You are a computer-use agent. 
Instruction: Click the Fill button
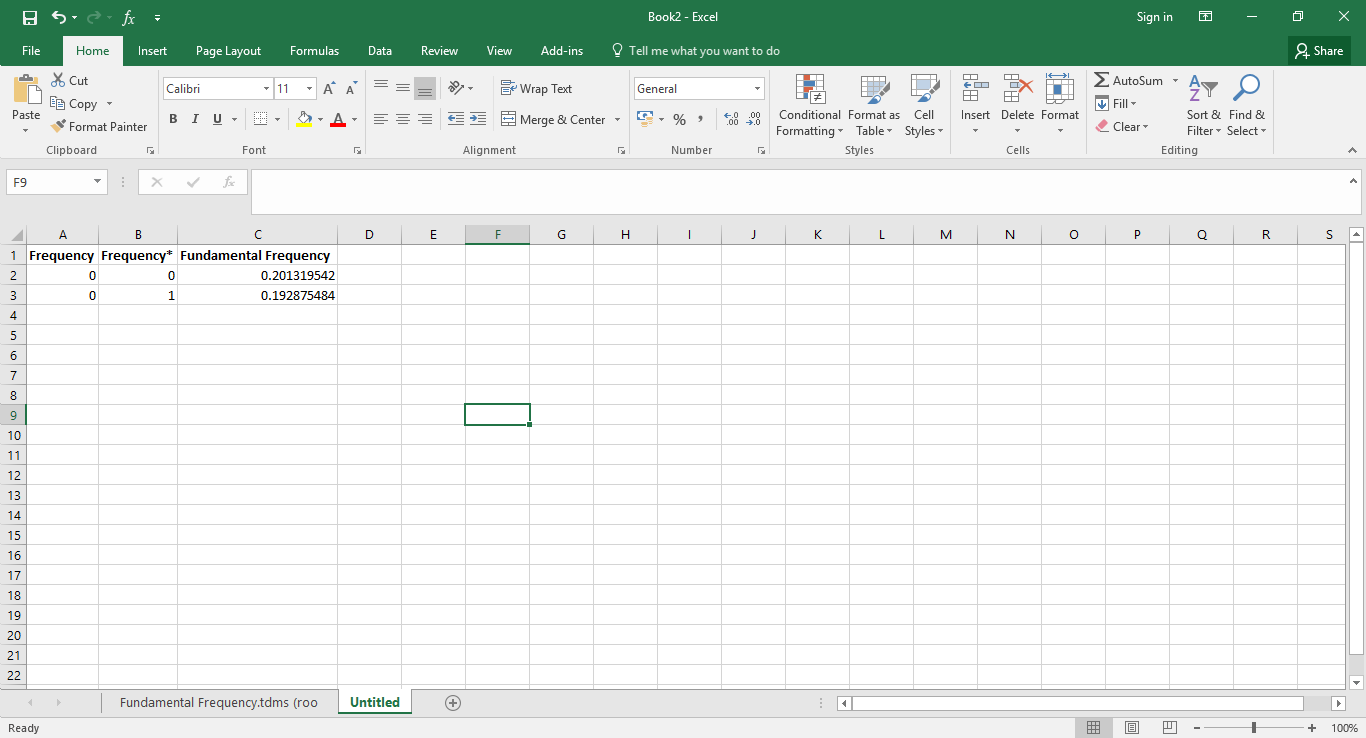tap(1117, 104)
